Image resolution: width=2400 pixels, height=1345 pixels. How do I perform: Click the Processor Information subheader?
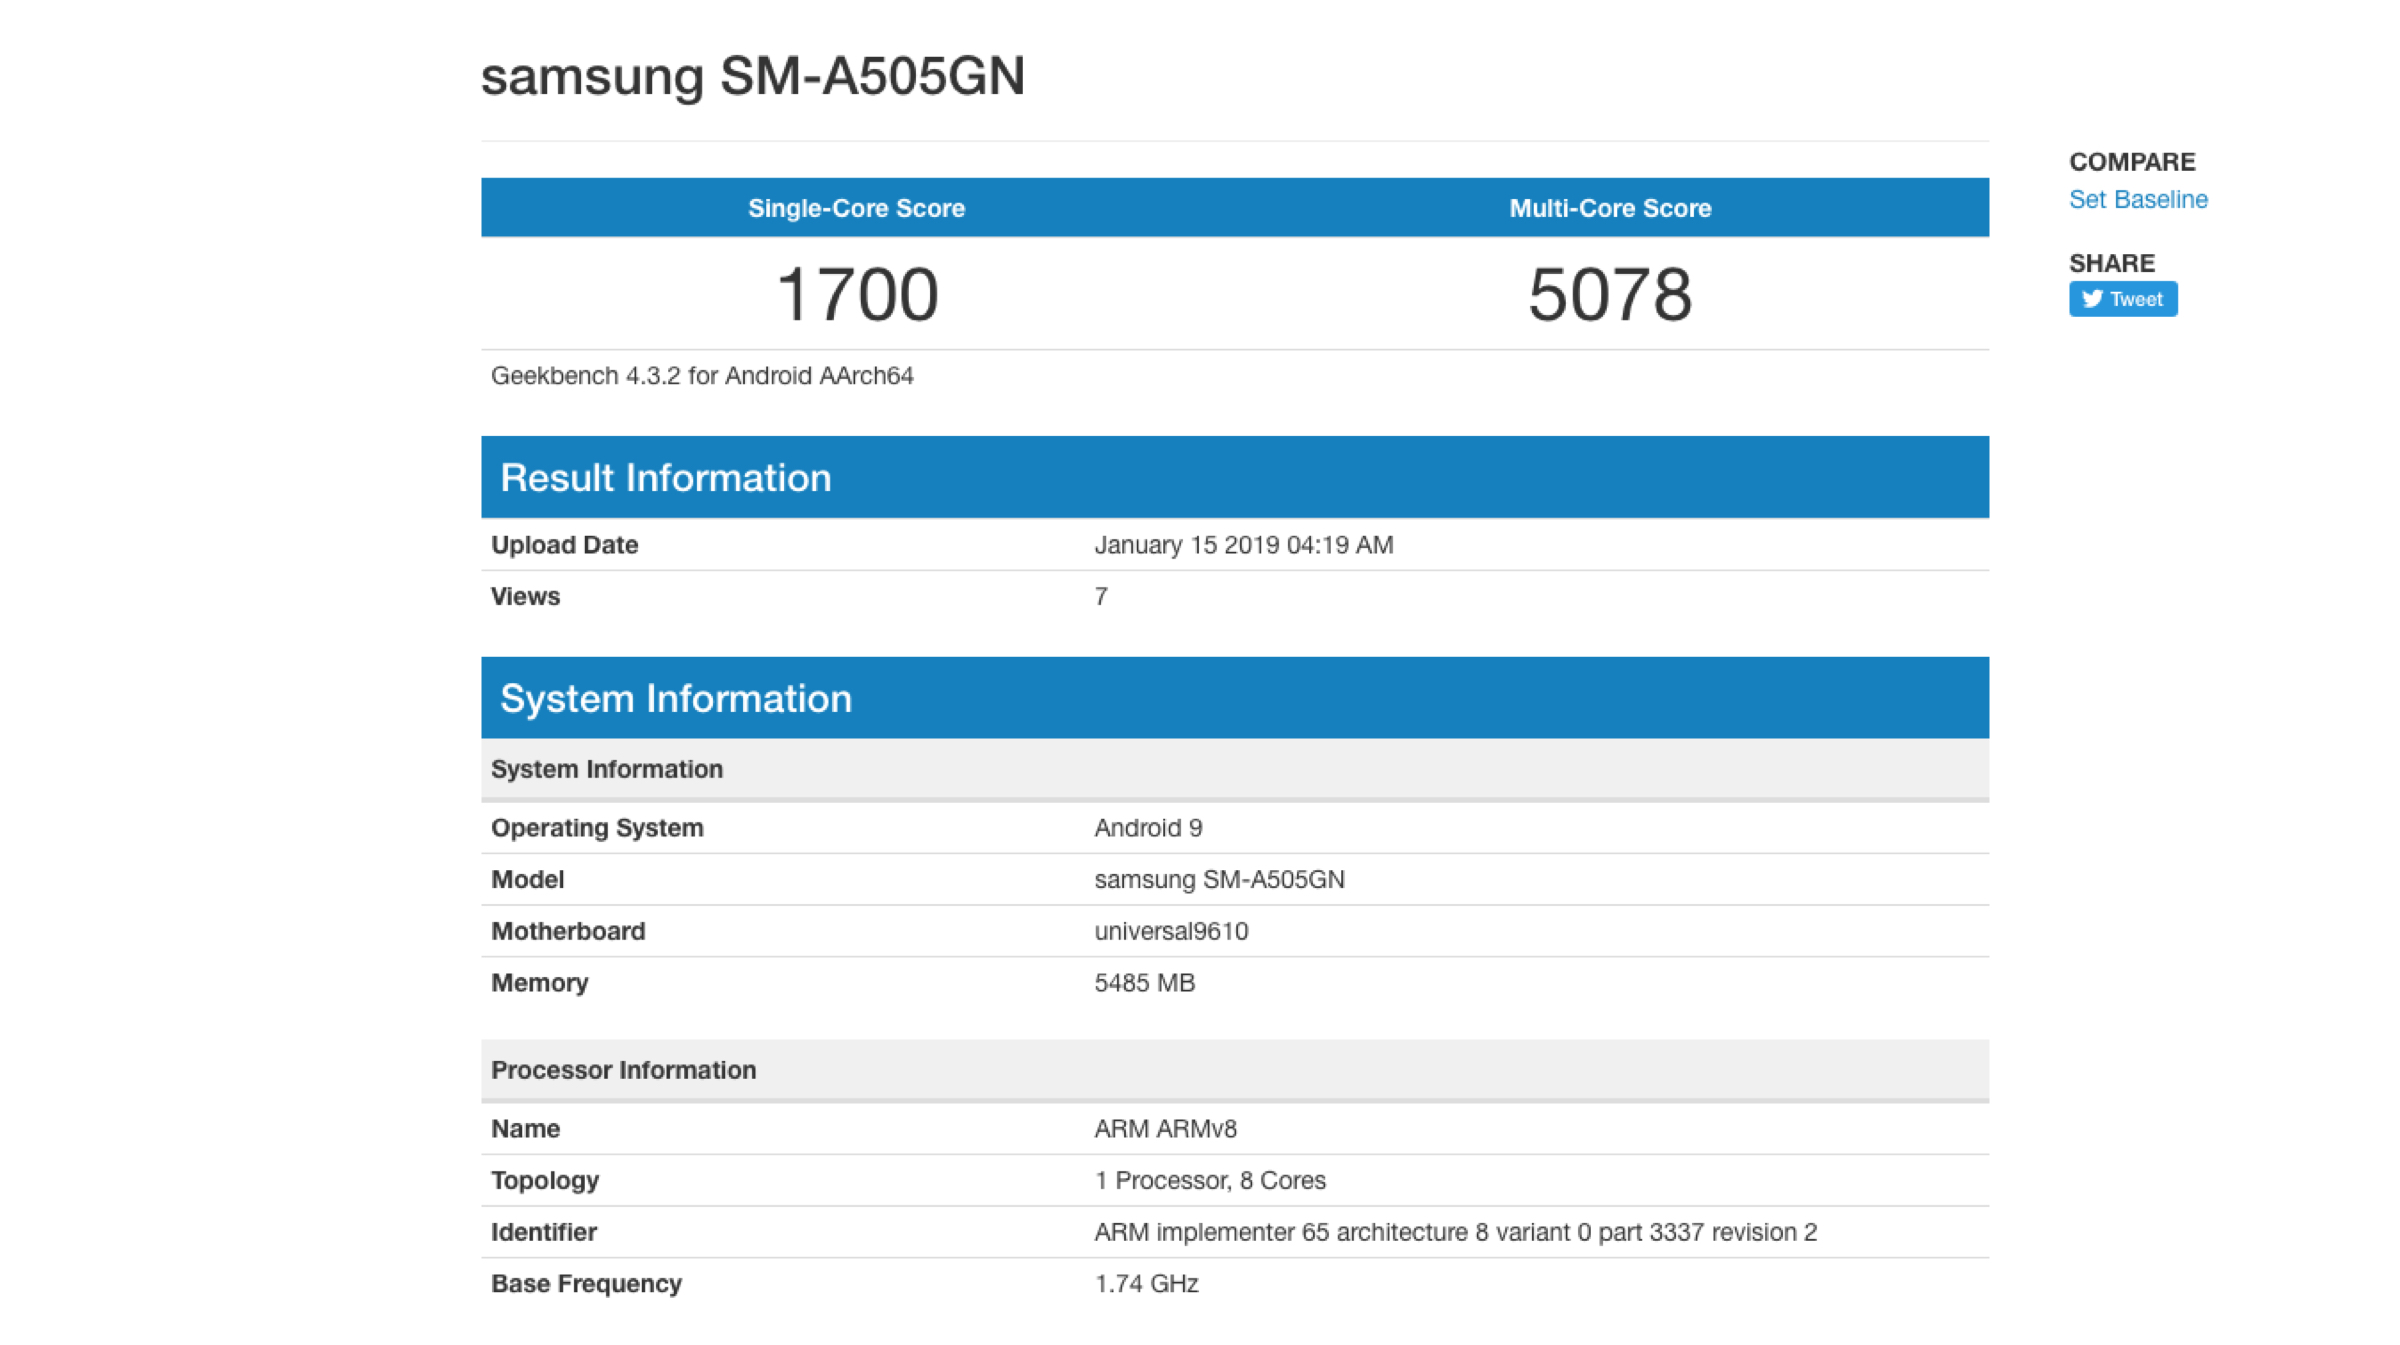(623, 1070)
